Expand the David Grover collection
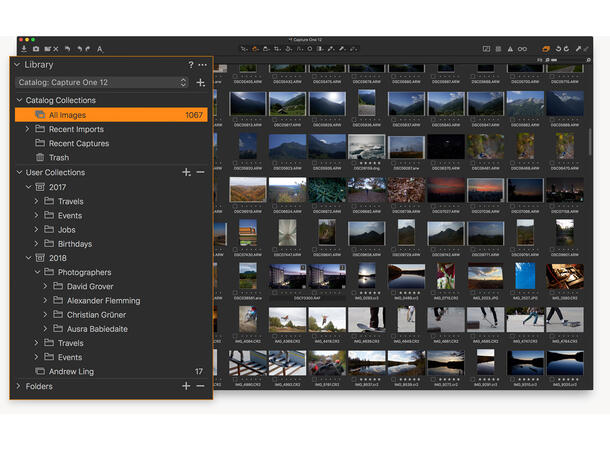The image size is (610, 450). (46, 286)
